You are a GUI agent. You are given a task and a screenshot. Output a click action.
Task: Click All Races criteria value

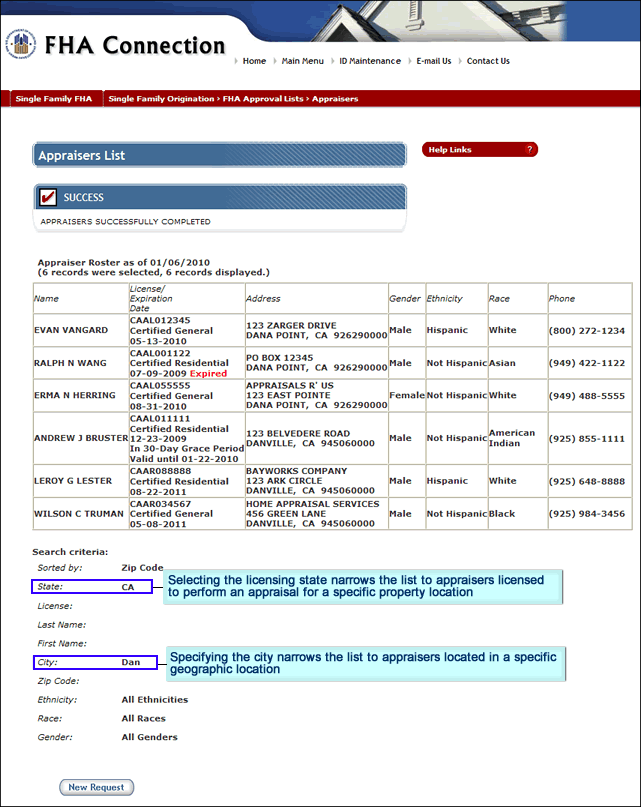point(144,718)
